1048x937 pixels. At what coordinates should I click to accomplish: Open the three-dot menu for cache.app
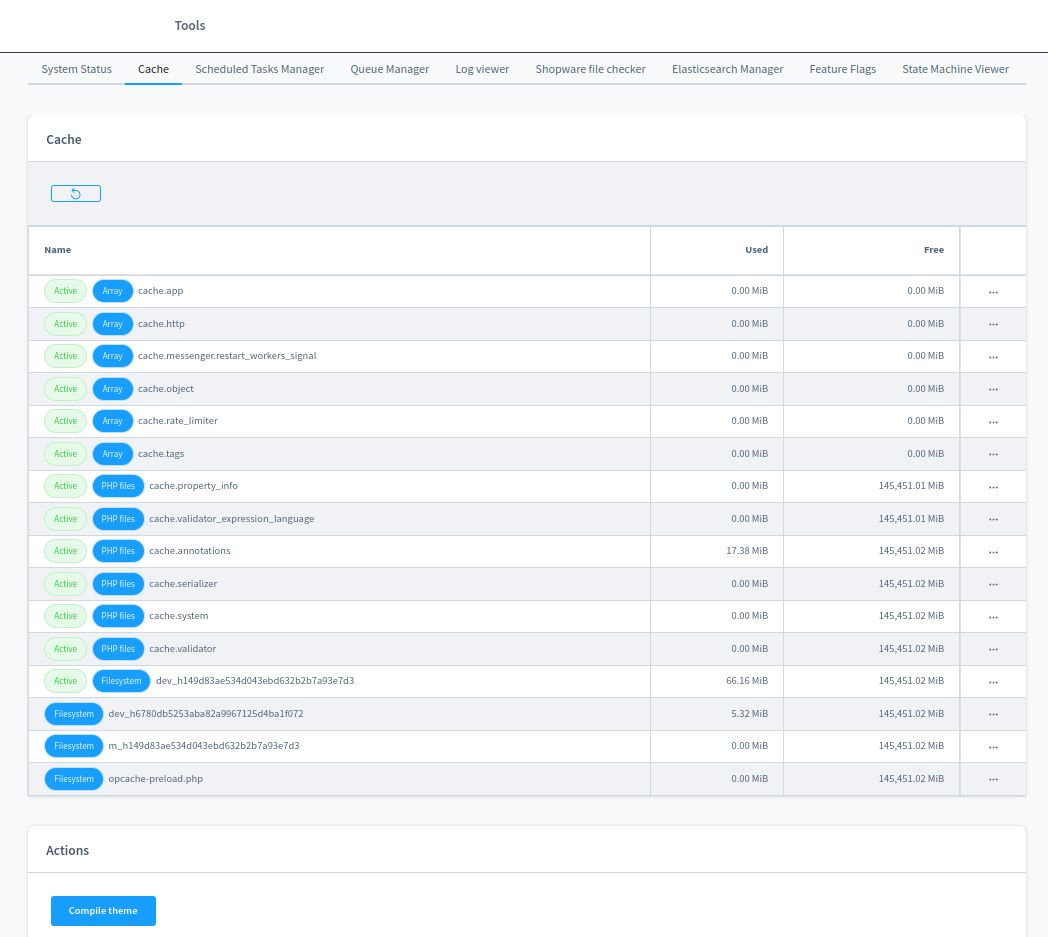tap(993, 292)
